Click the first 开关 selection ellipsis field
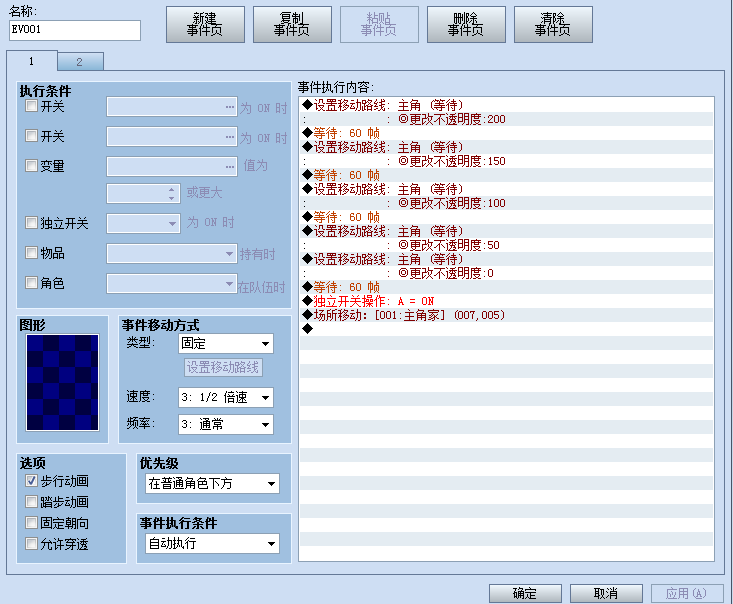The image size is (733, 604). [x=172, y=107]
